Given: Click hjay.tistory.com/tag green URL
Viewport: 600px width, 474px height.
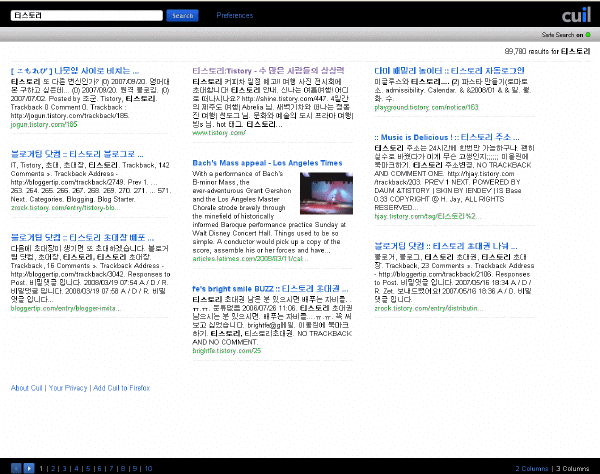Looking at the screenshot, I should 427,216.
